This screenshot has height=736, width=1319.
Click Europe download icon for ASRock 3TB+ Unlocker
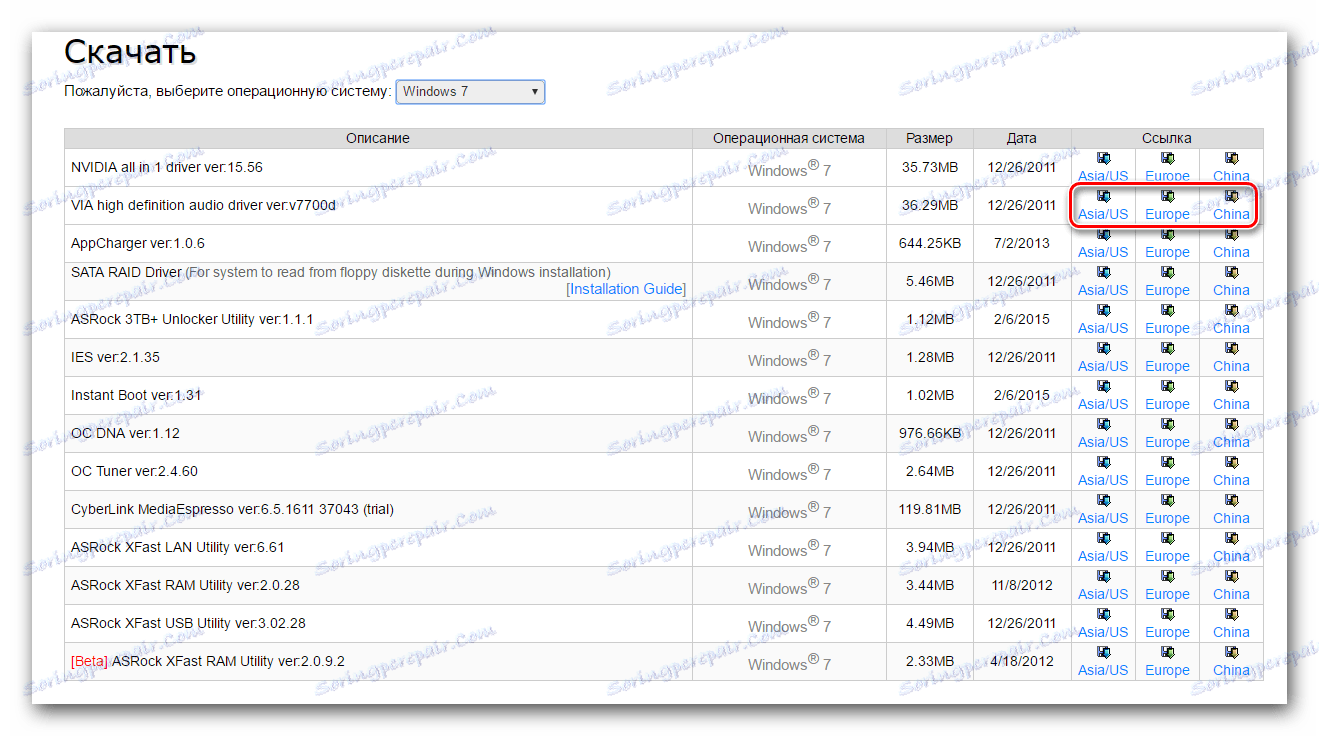click(1167, 310)
